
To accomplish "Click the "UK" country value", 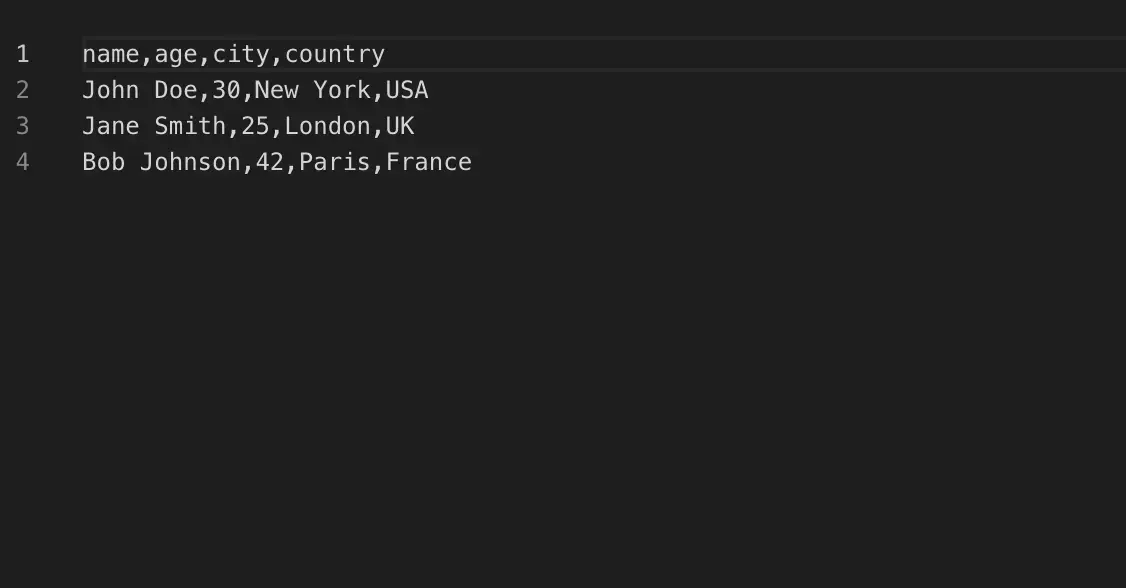I will 400,126.
